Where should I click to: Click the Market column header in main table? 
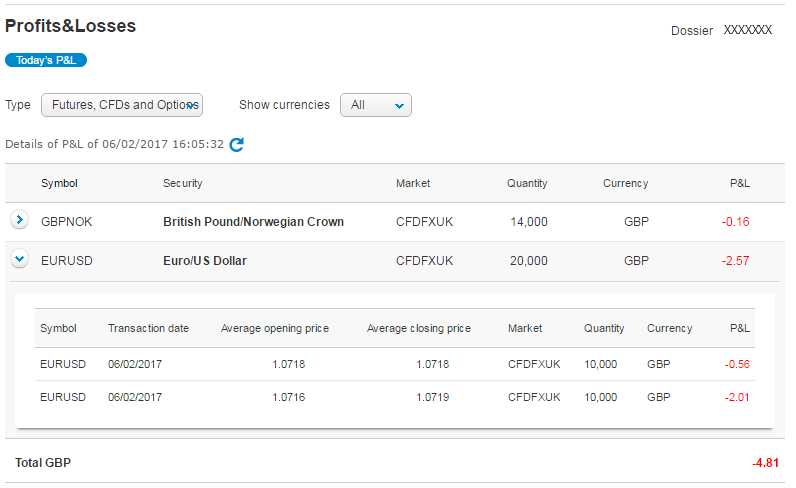(413, 183)
